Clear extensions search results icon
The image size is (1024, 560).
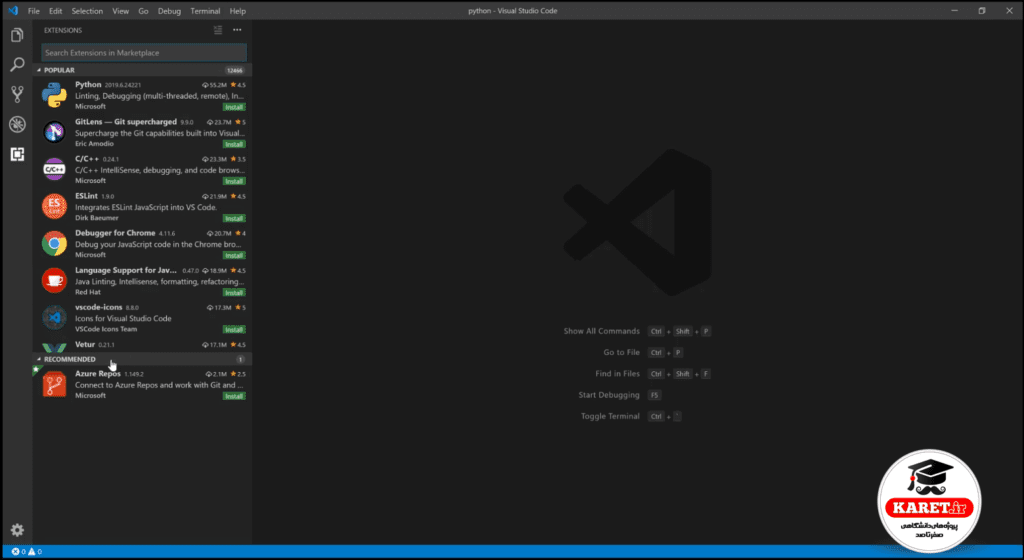pyautogui.click(x=218, y=30)
